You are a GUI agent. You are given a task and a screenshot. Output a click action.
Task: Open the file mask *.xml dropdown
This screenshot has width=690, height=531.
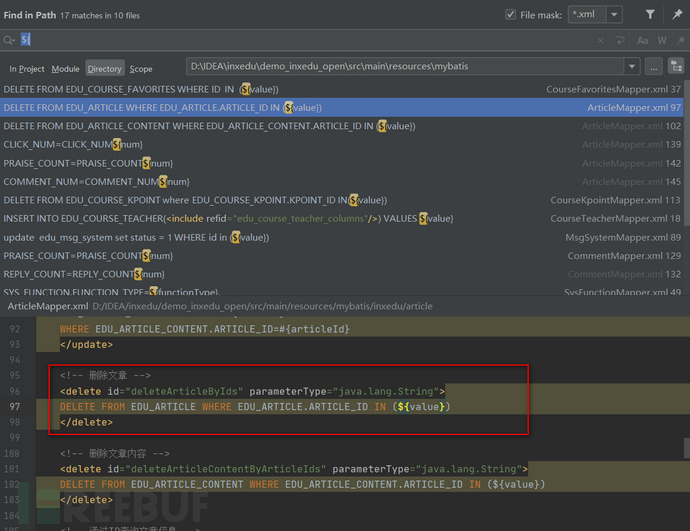point(613,14)
